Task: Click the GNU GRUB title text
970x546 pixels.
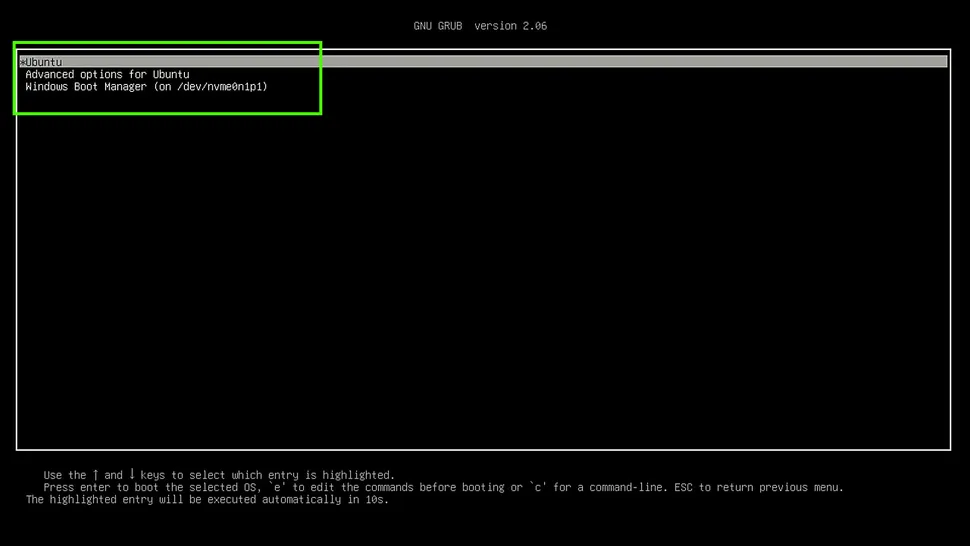Action: tap(438, 26)
